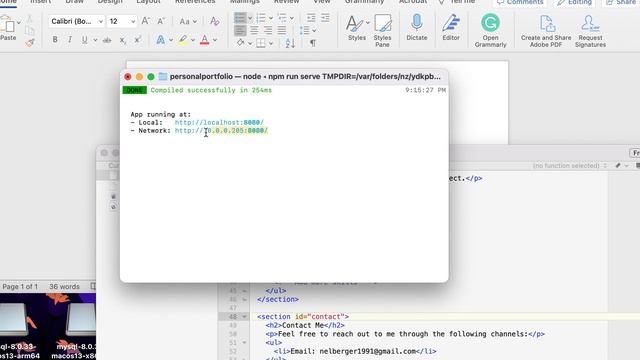Expand font color dropdown arrow

coord(215,40)
